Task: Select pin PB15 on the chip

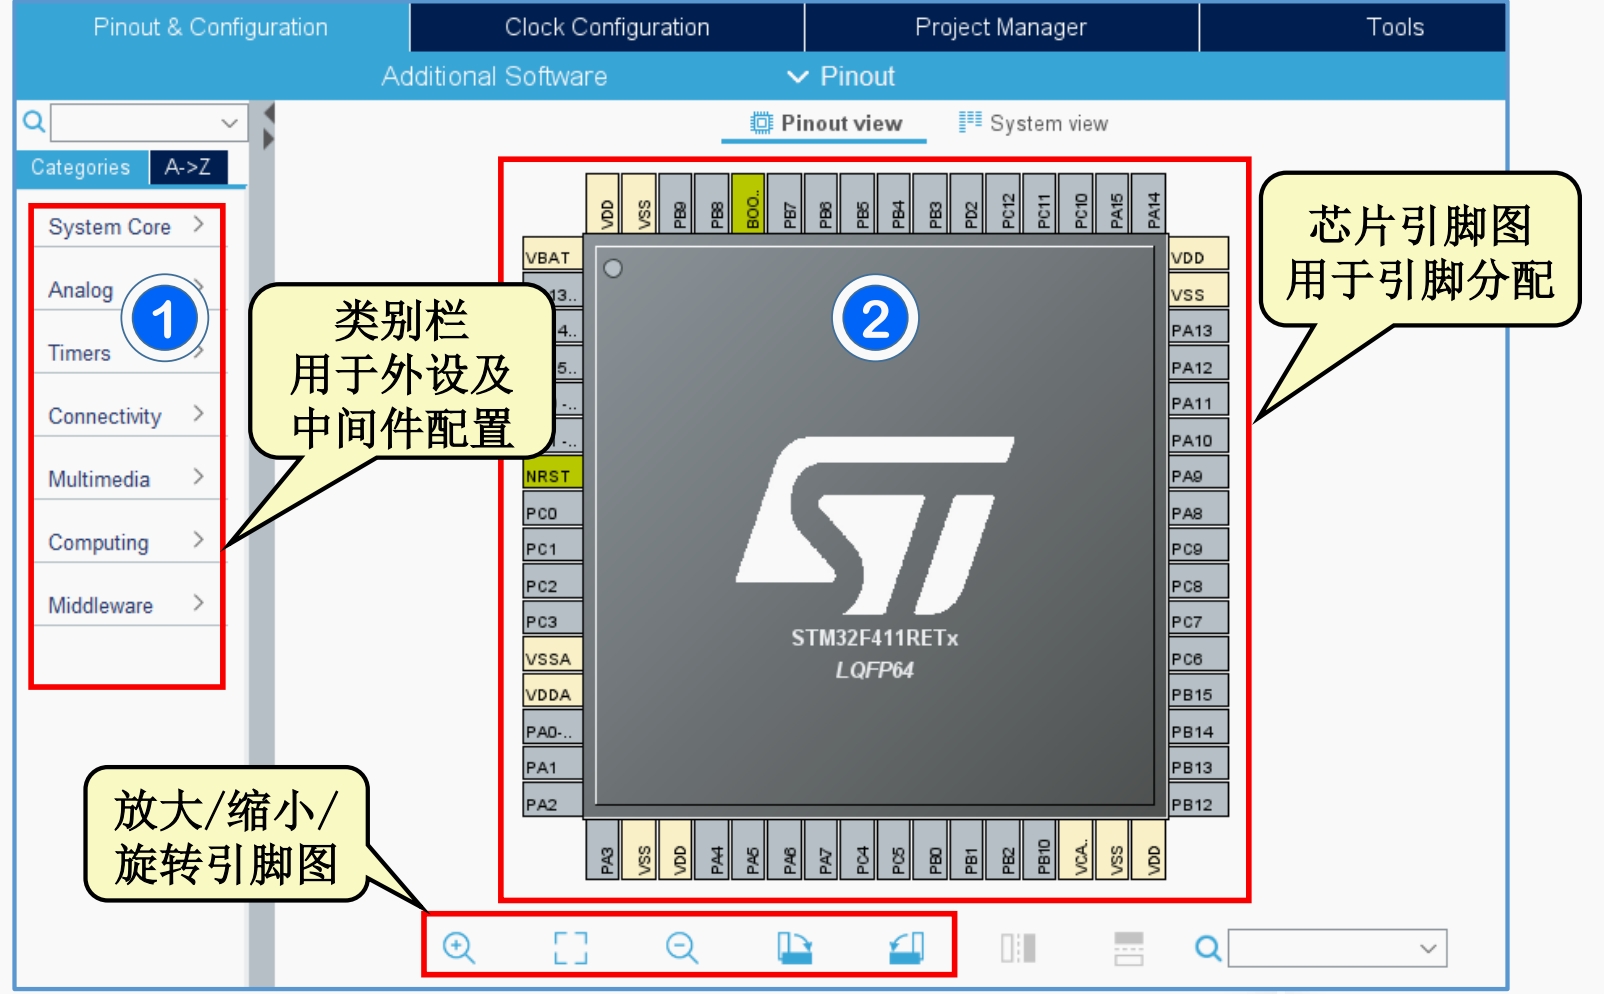Action: click(1198, 694)
